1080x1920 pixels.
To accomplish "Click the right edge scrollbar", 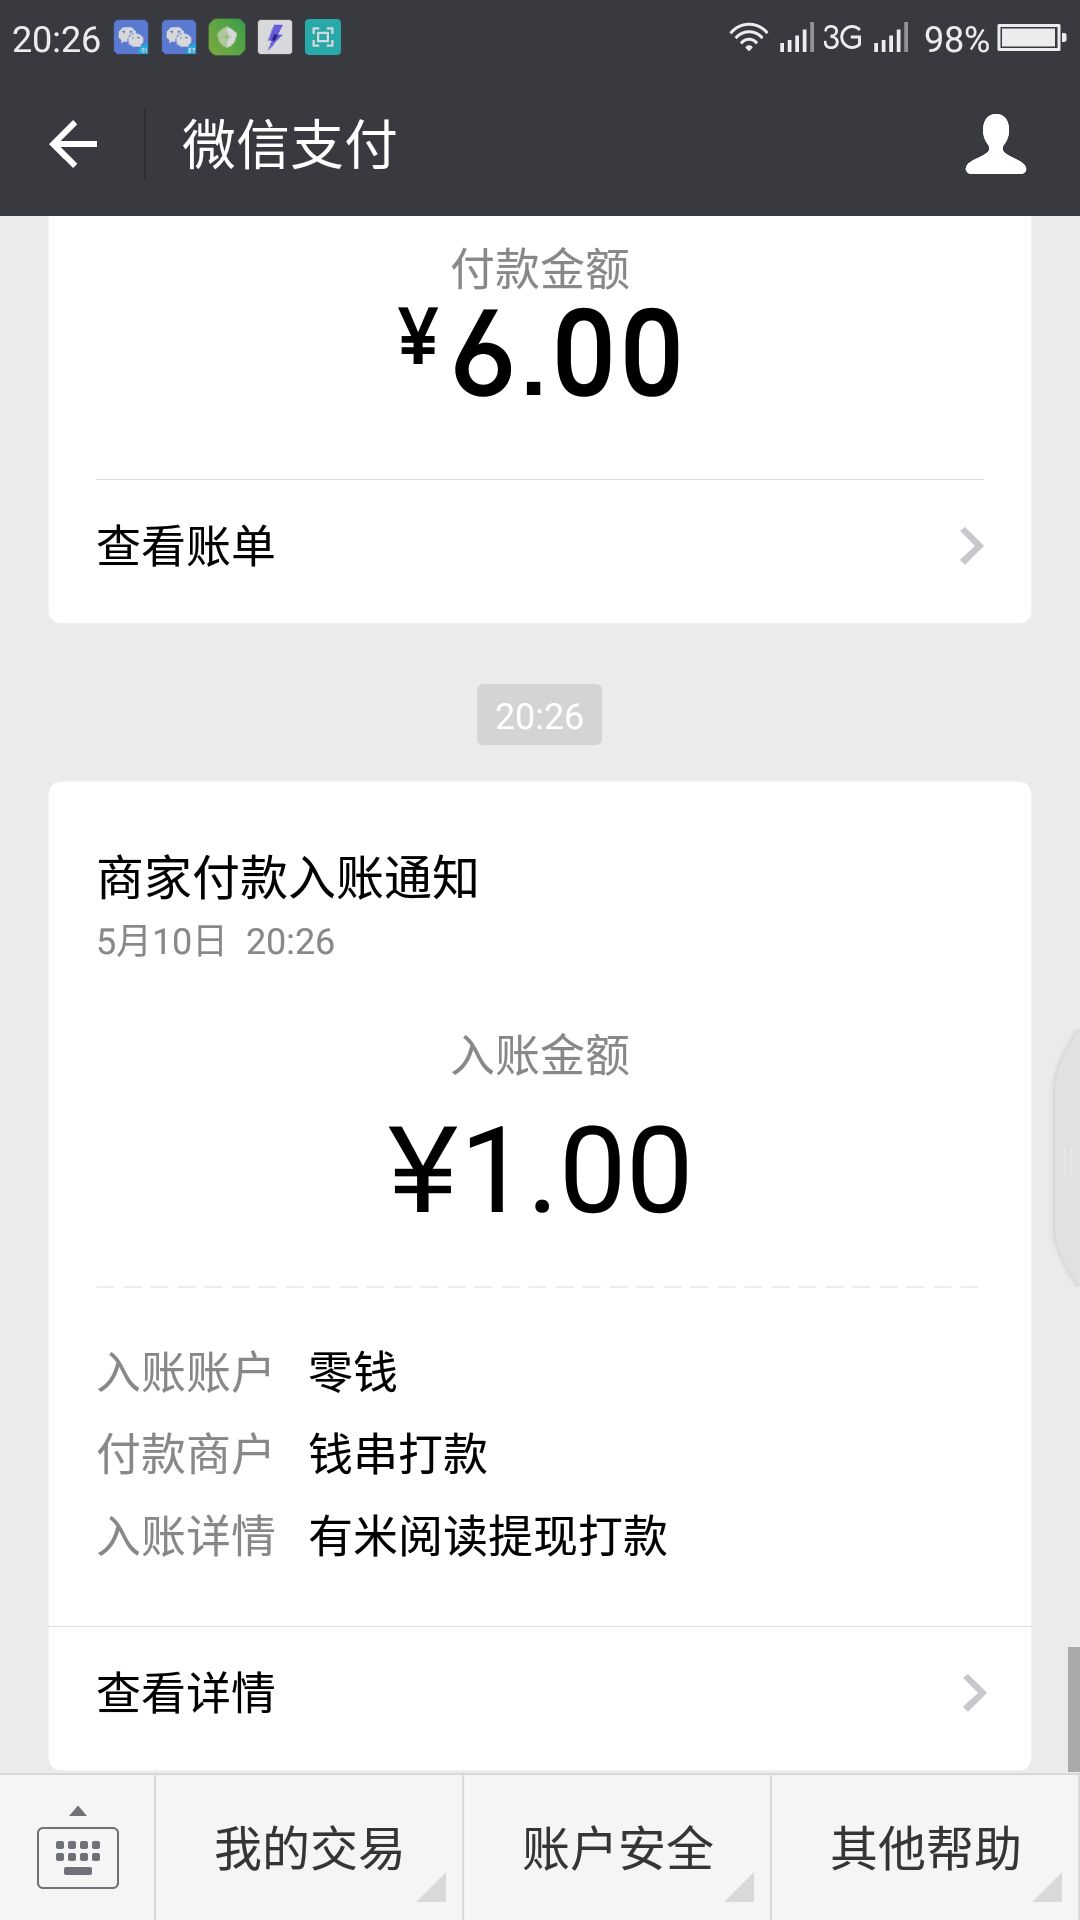I will click(1073, 1709).
